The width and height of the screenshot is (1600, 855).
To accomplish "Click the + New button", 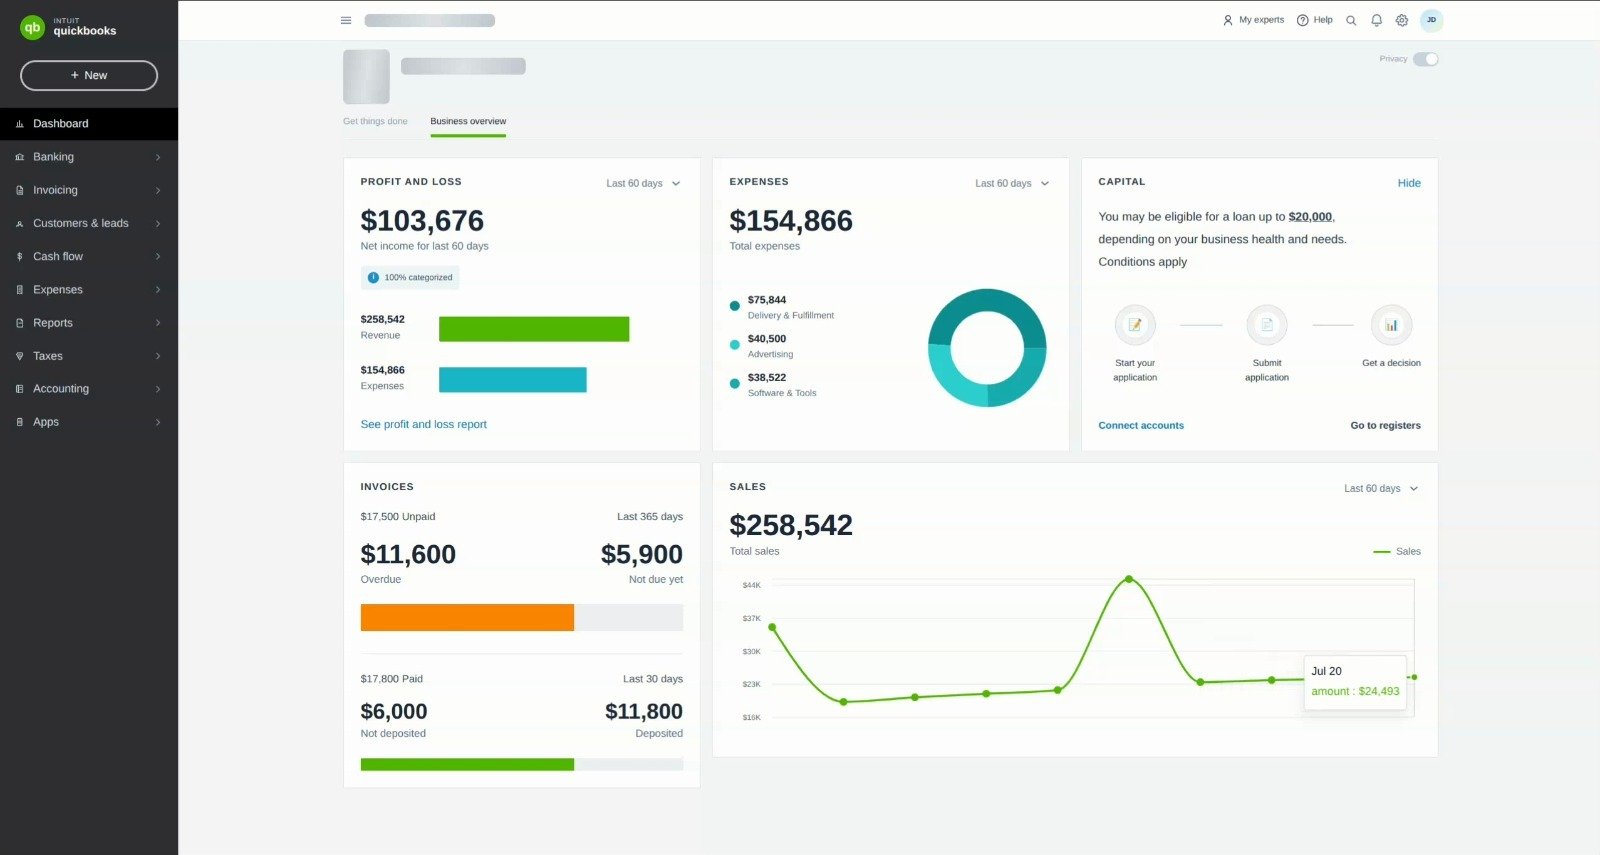I will pyautogui.click(x=89, y=75).
